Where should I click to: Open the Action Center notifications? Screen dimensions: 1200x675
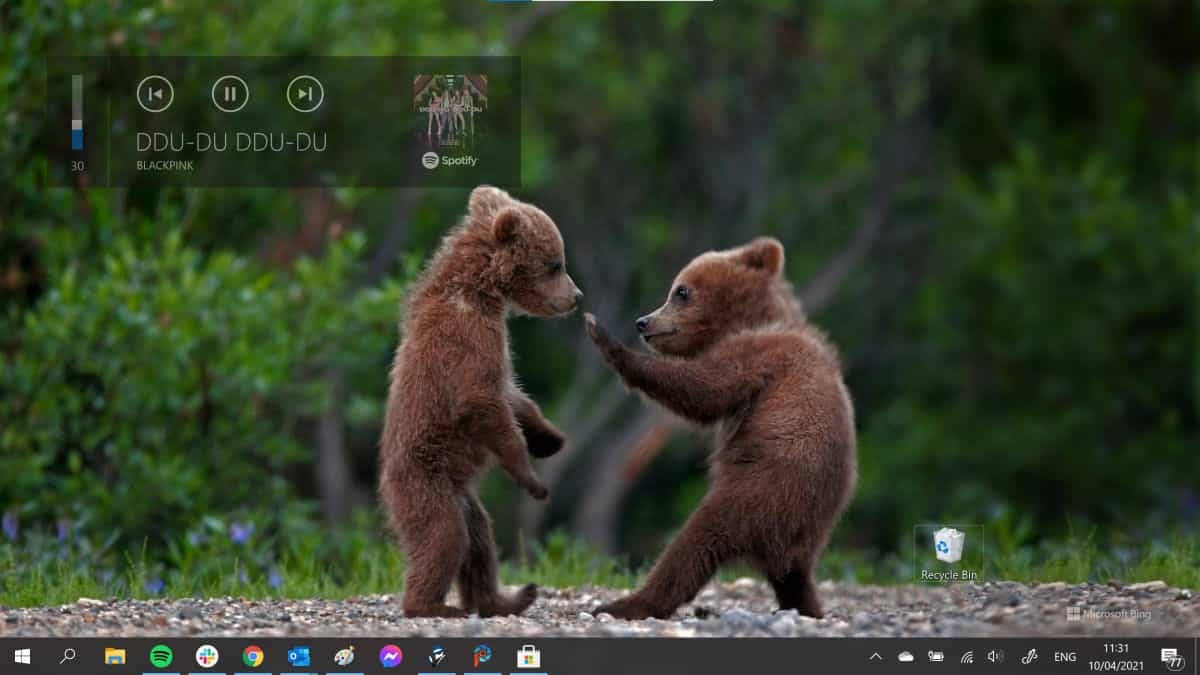coord(1172,657)
